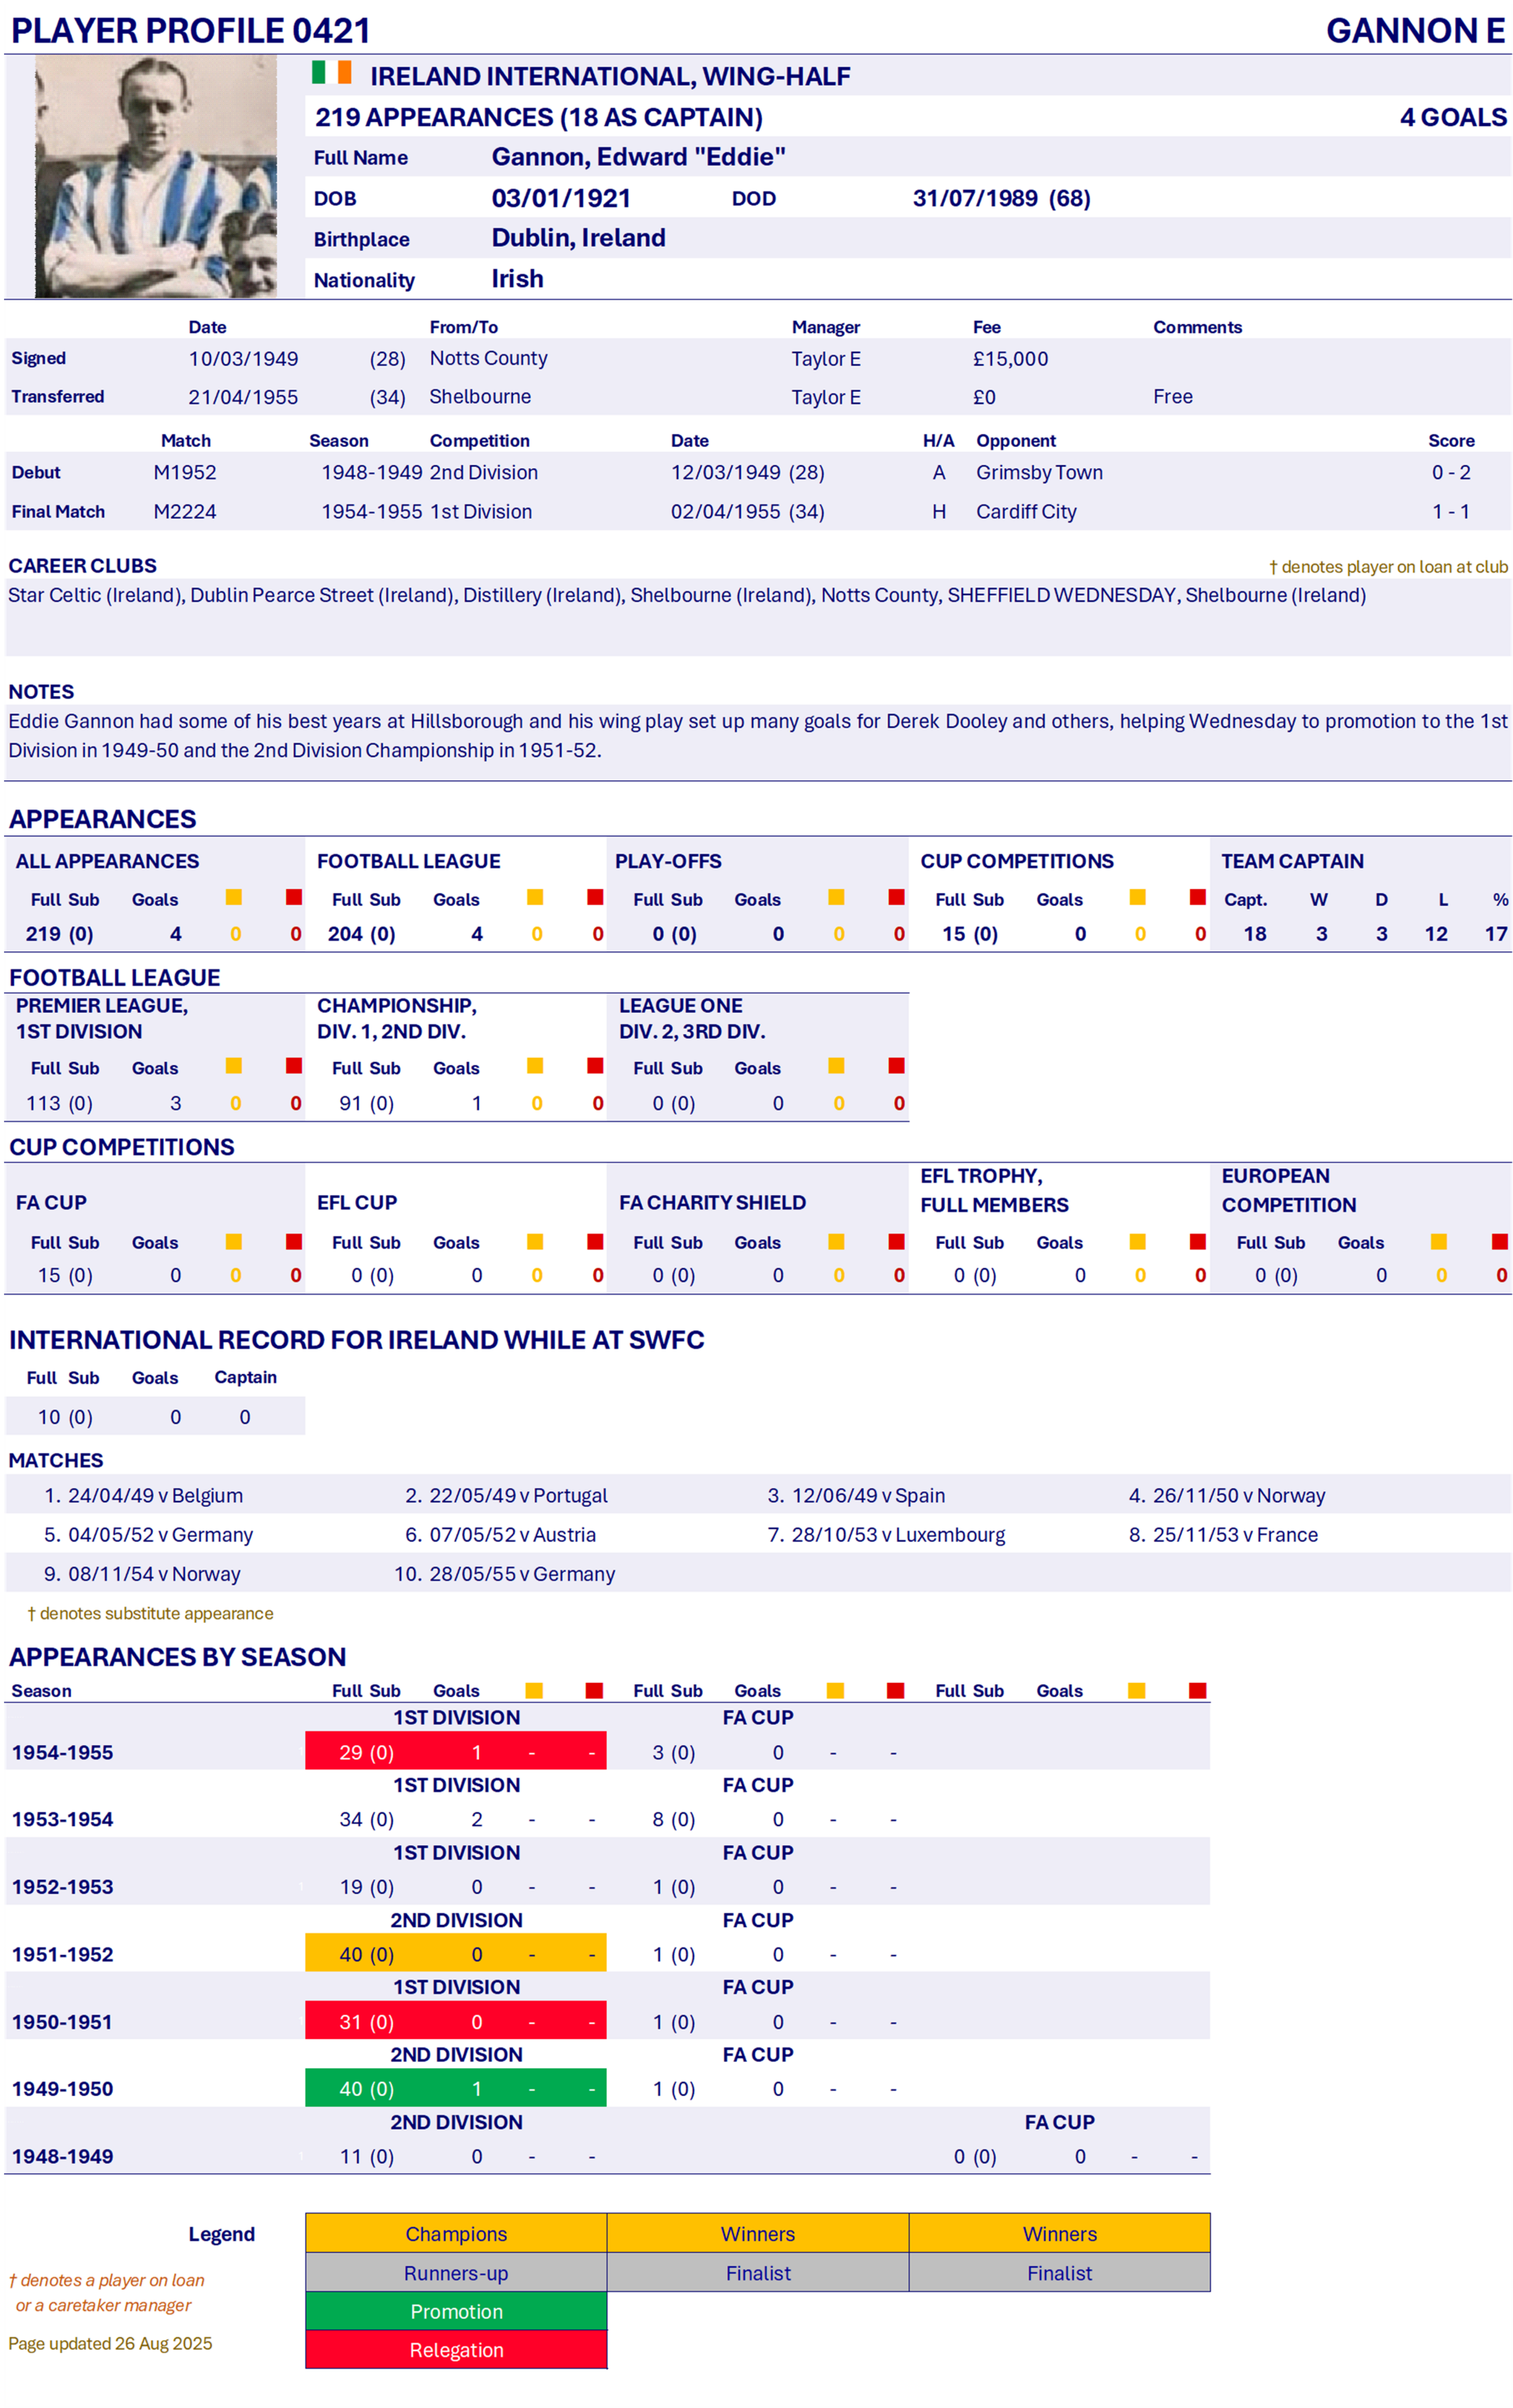This screenshot has height=2408, width=1513.
Task: Click the Notts County signed-from entry
Action: coord(488,358)
